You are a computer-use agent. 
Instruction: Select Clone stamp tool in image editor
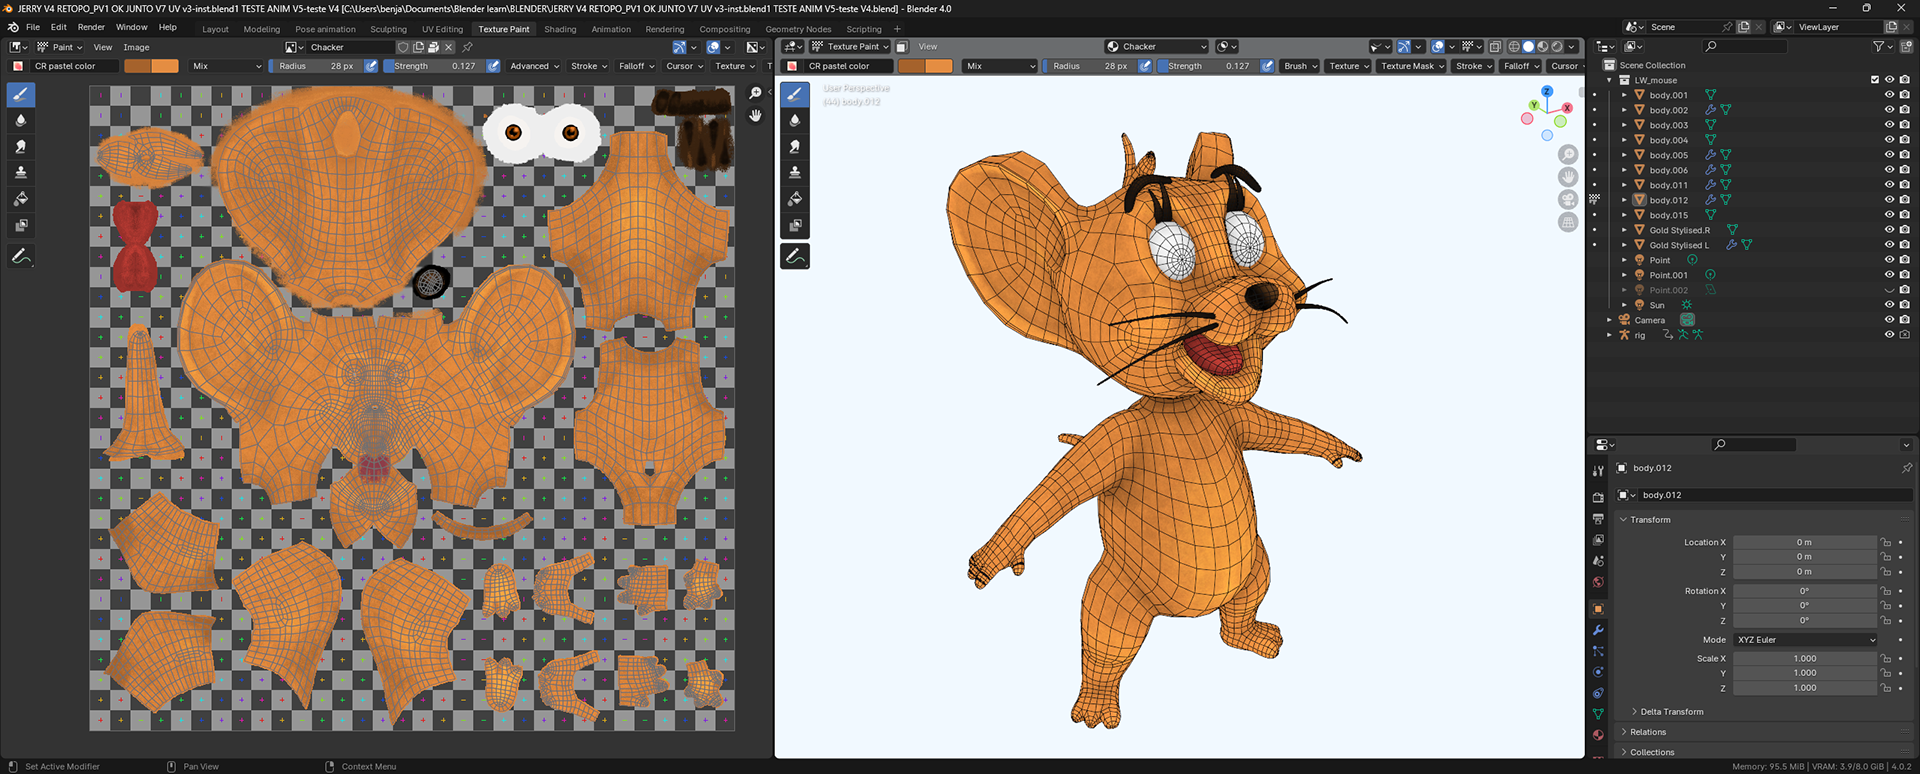pos(21,172)
